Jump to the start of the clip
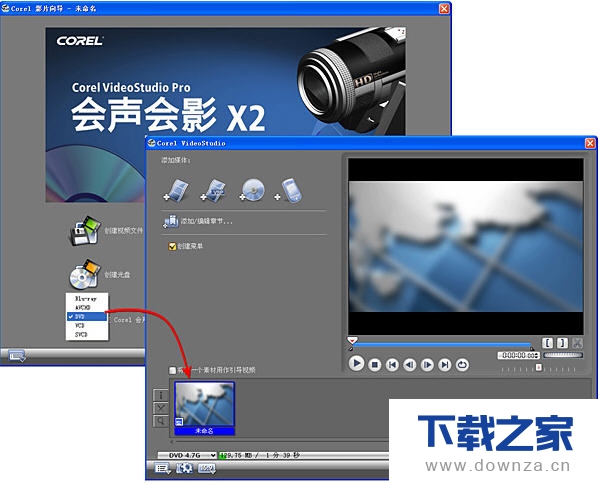The height and width of the screenshot is (484, 599). 392,365
